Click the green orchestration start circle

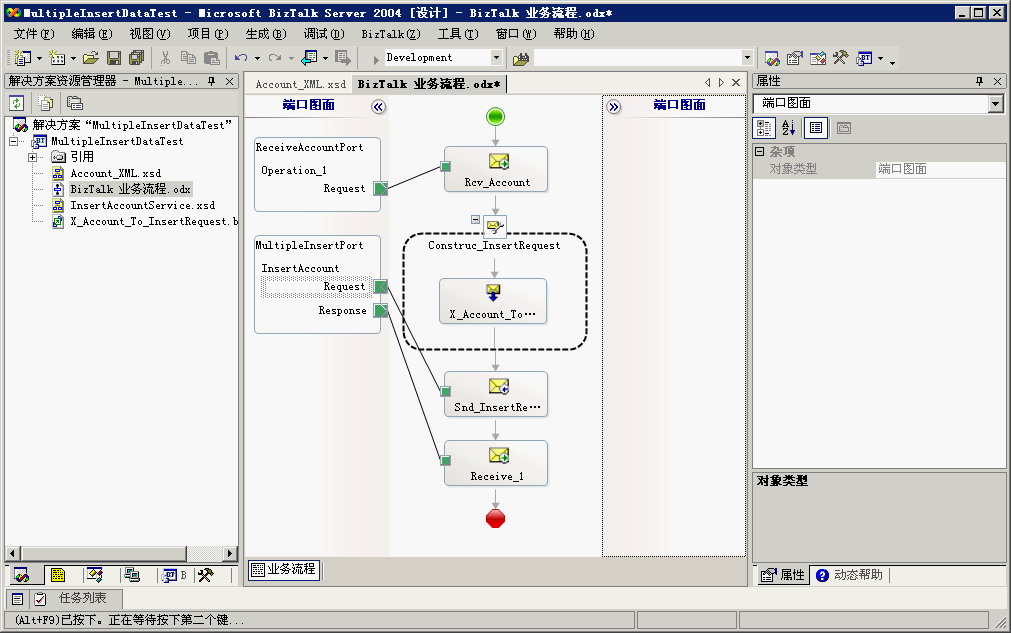[495, 117]
